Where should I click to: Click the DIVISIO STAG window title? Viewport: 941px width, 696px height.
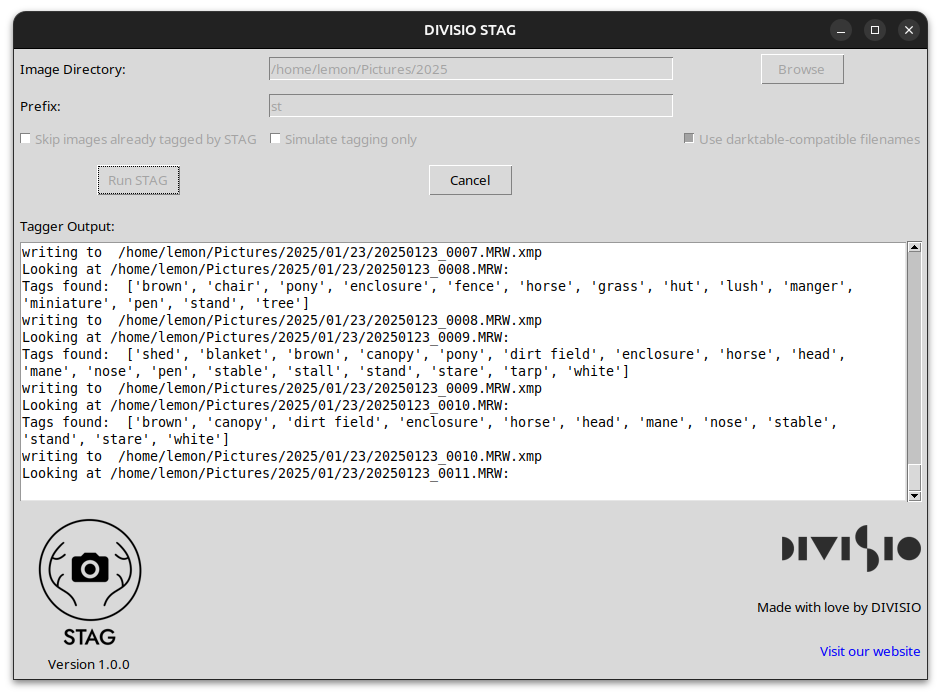pos(470,30)
